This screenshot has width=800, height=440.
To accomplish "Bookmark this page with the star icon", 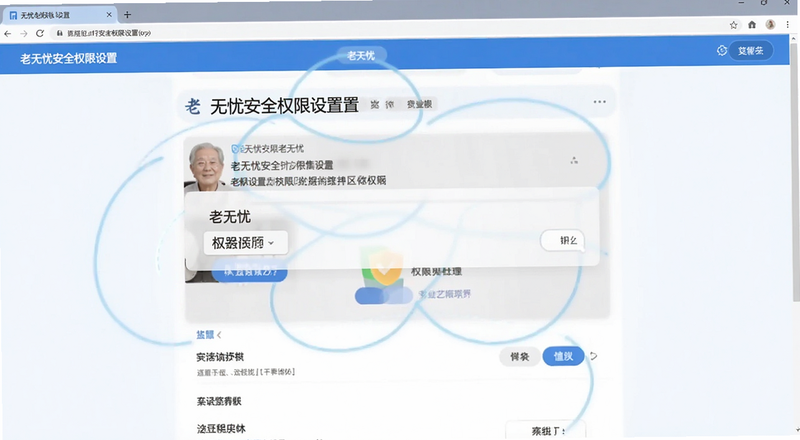I will point(734,25).
